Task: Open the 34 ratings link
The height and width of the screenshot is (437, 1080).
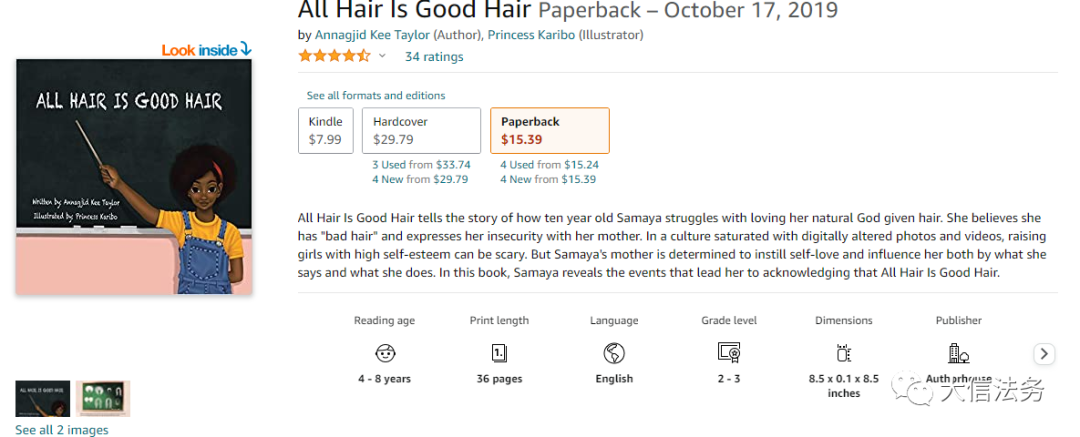Action: pyautogui.click(x=434, y=57)
